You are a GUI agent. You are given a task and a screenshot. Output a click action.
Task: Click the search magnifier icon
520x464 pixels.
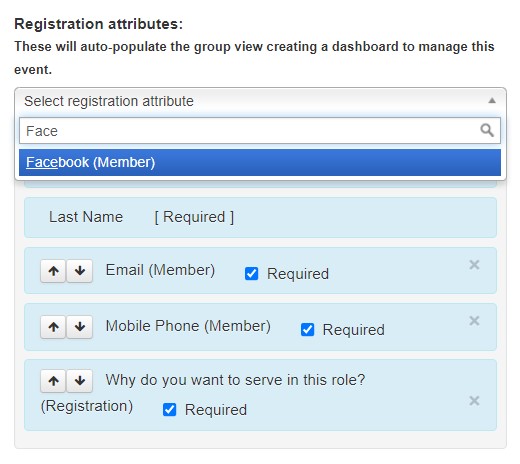(x=487, y=130)
